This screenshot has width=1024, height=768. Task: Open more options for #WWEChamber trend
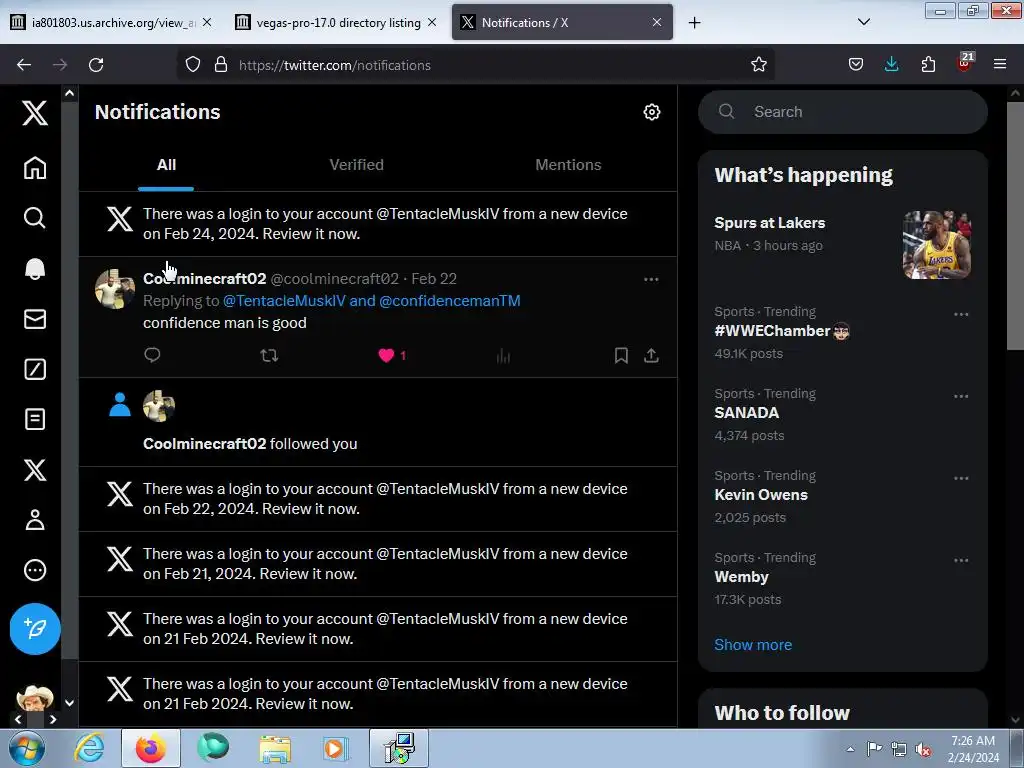click(x=961, y=314)
